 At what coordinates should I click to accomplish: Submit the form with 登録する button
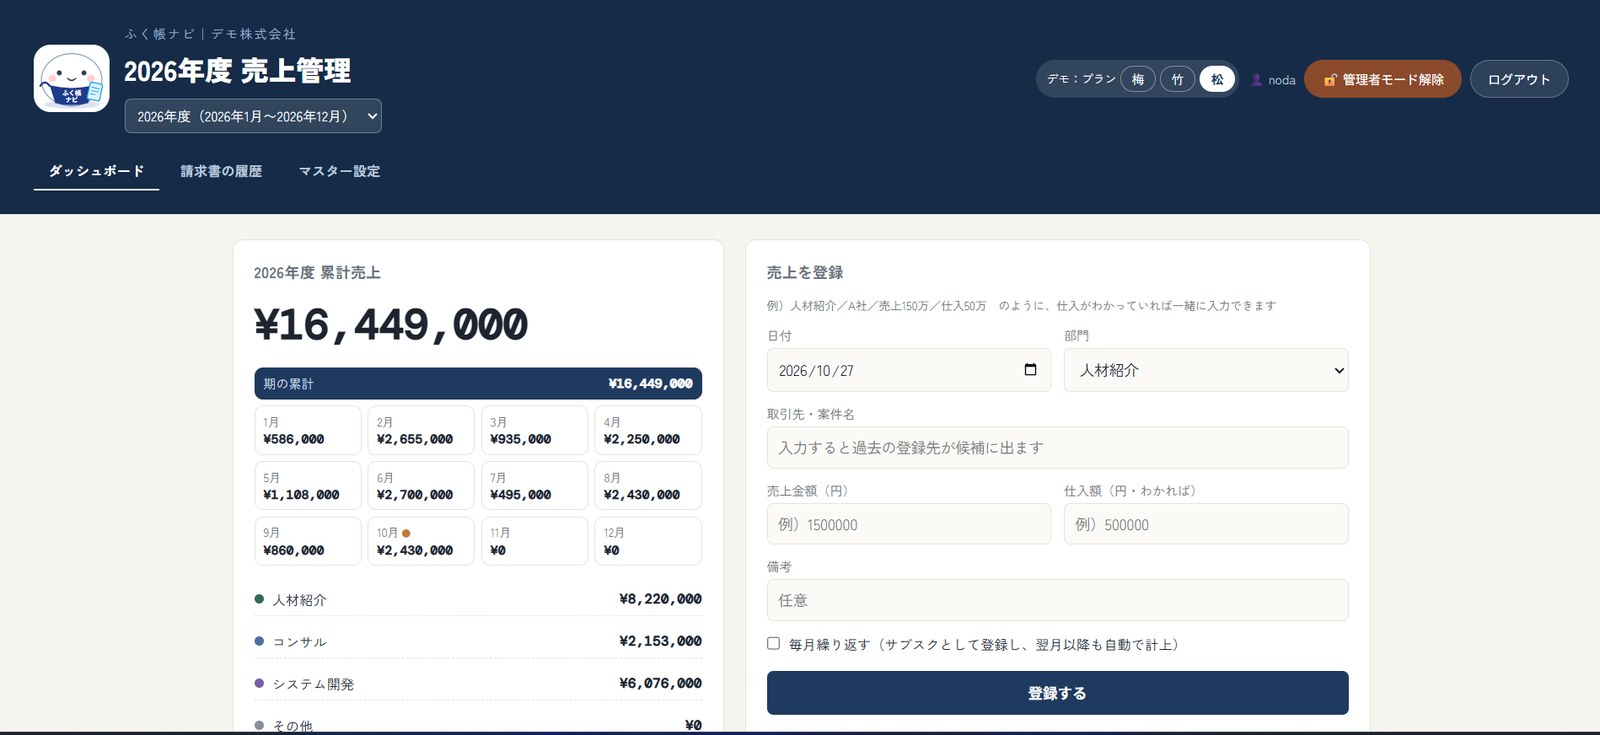pos(1057,693)
